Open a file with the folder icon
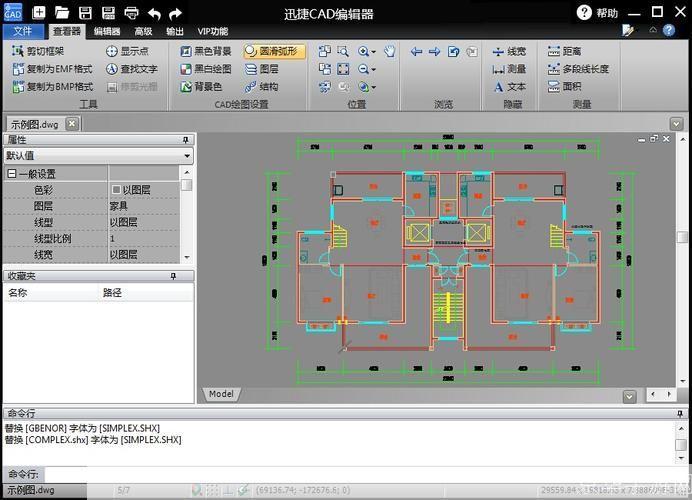692x500 pixels. [62, 13]
